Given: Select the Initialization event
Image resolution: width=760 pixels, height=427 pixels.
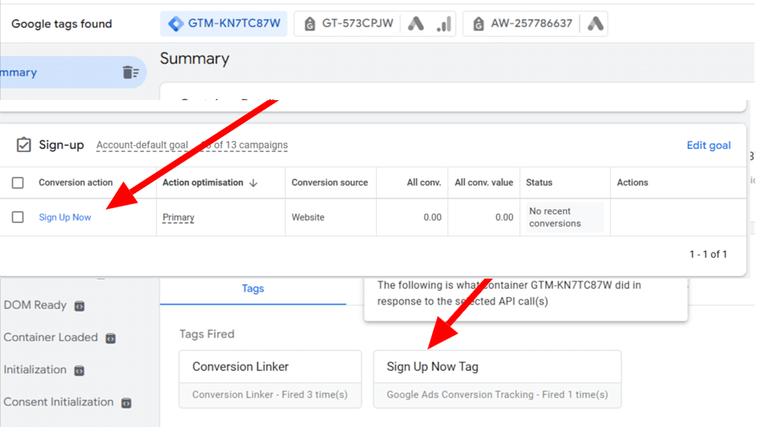Looking at the screenshot, I should 35,370.
